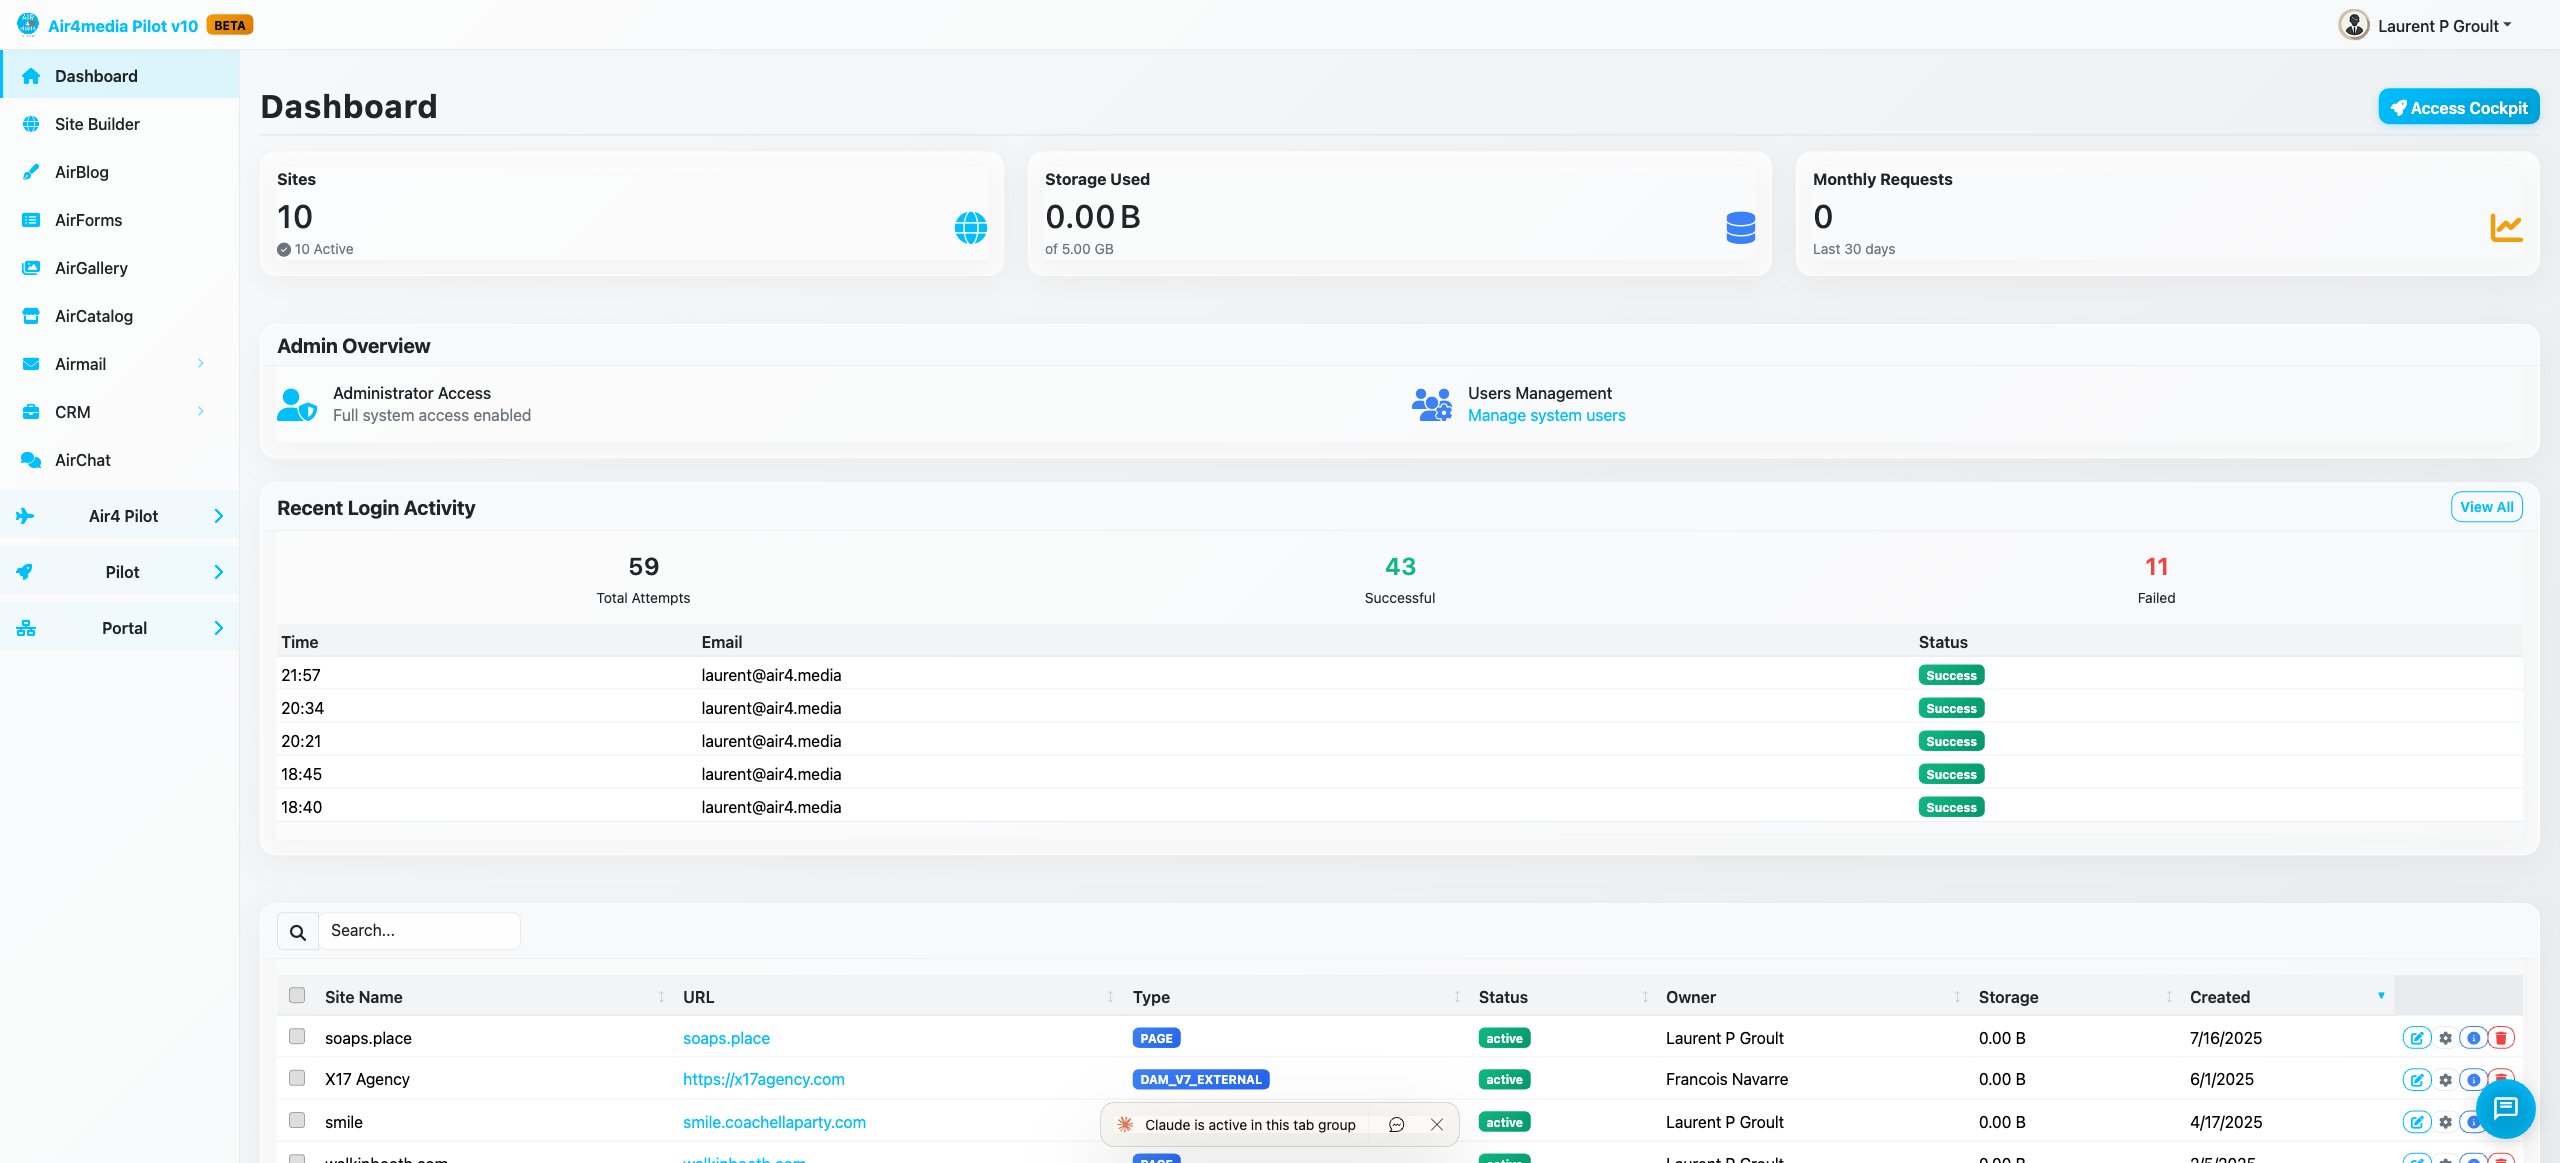Screen dimensions: 2560x1163
Task: Open AirCatalog from the sidebar
Action: (x=93, y=316)
